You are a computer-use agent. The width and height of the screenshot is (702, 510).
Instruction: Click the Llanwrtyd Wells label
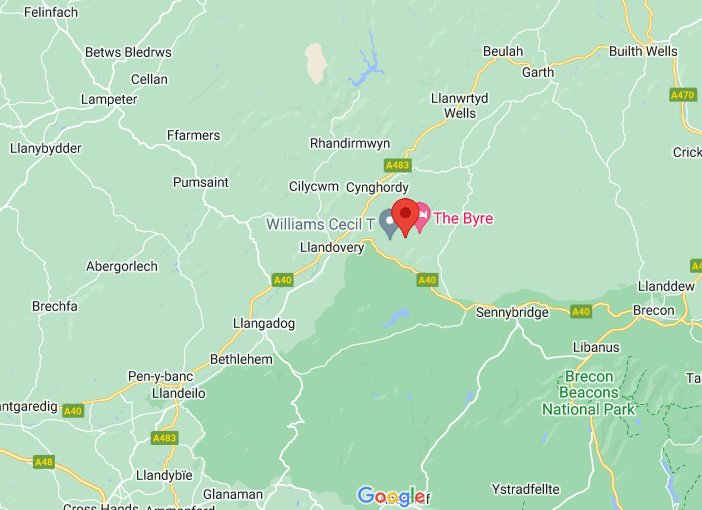pos(460,105)
